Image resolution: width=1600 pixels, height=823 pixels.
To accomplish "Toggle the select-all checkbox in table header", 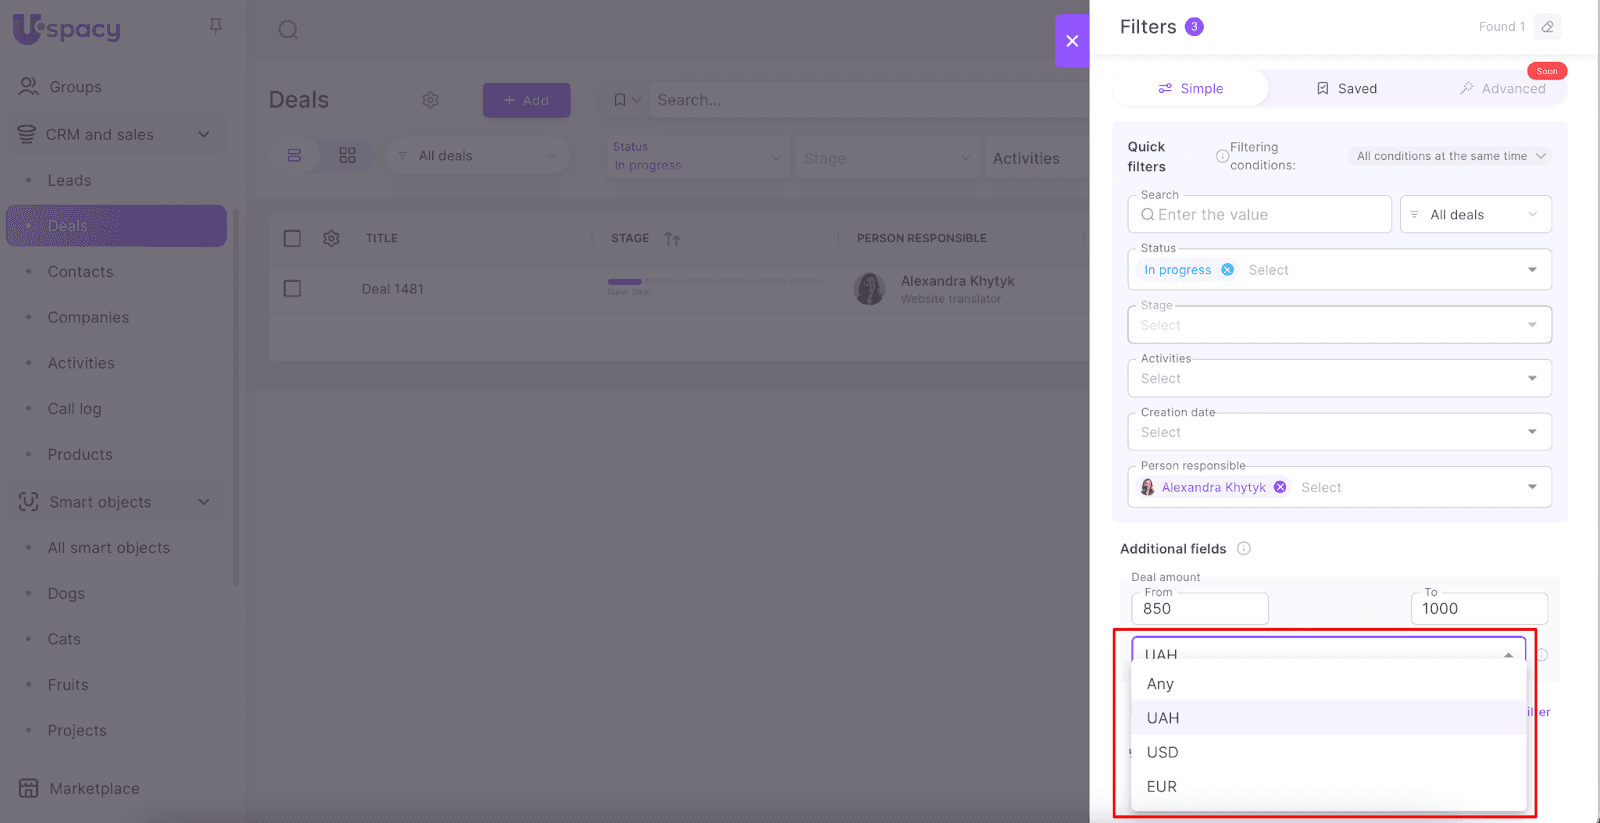I will (x=292, y=238).
